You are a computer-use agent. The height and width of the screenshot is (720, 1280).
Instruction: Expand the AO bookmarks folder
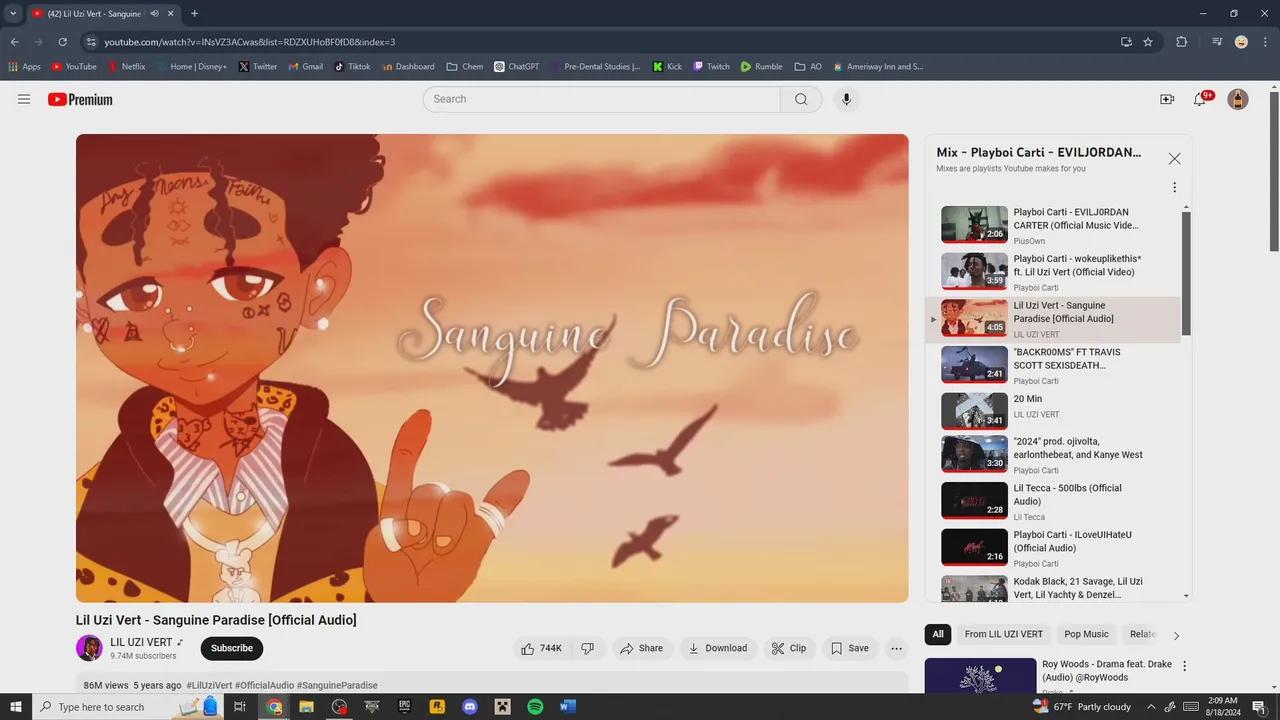(x=808, y=67)
